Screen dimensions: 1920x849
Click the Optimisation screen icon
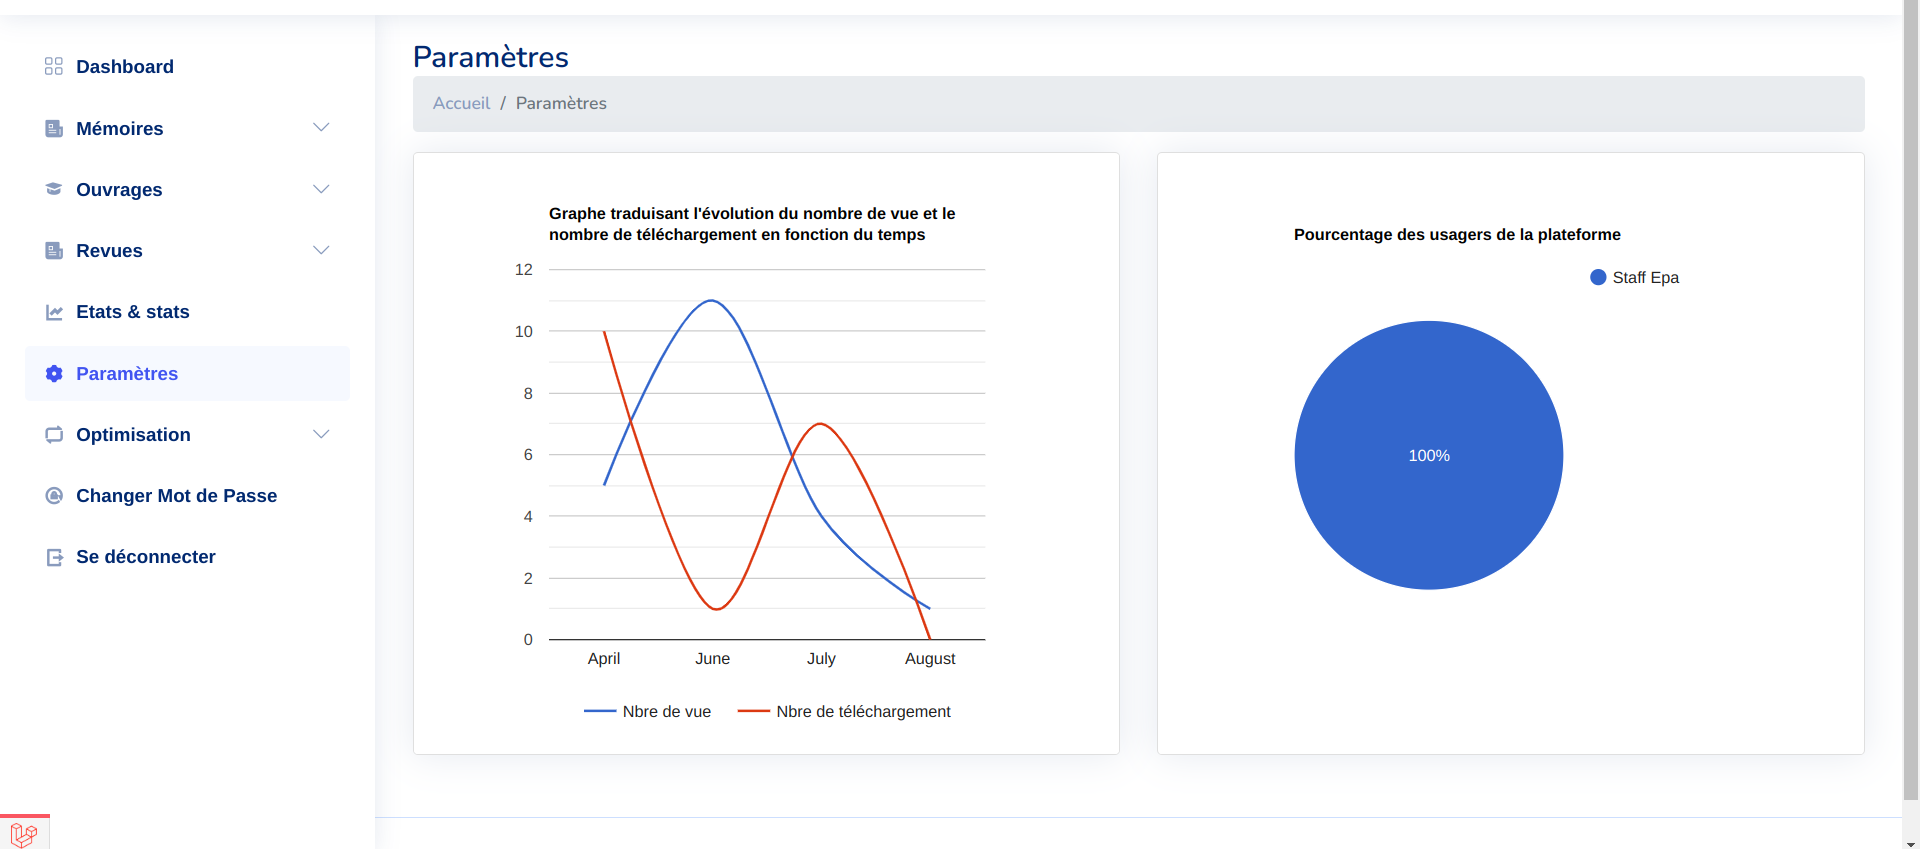coord(54,434)
